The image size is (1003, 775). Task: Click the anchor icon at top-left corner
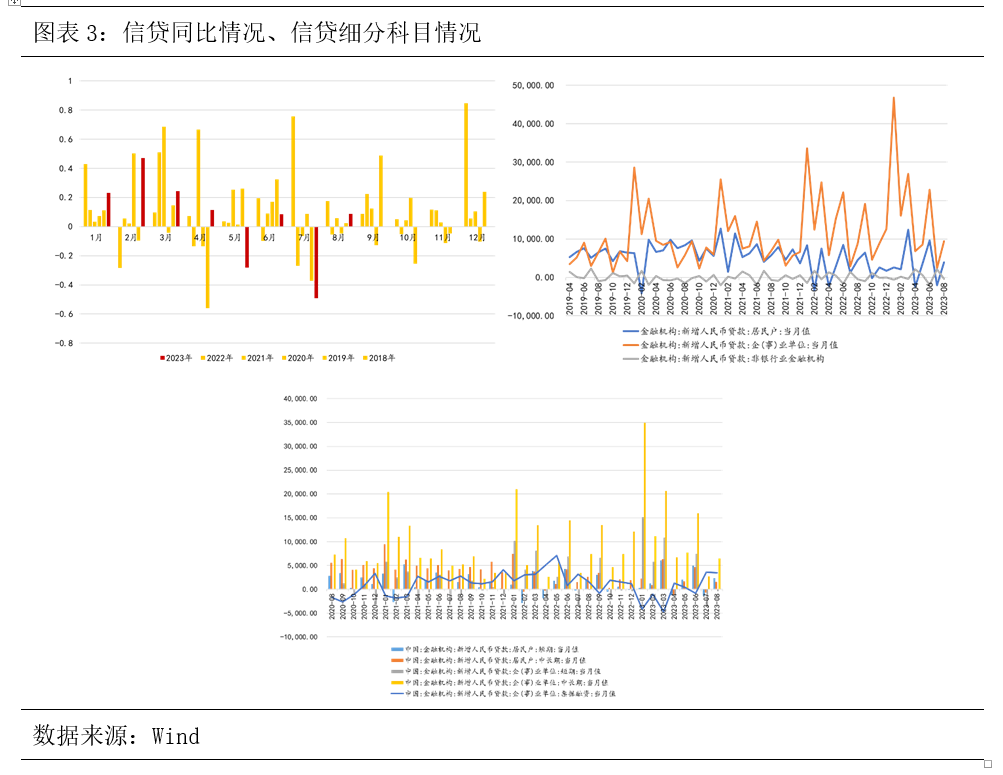[x=3, y=3]
